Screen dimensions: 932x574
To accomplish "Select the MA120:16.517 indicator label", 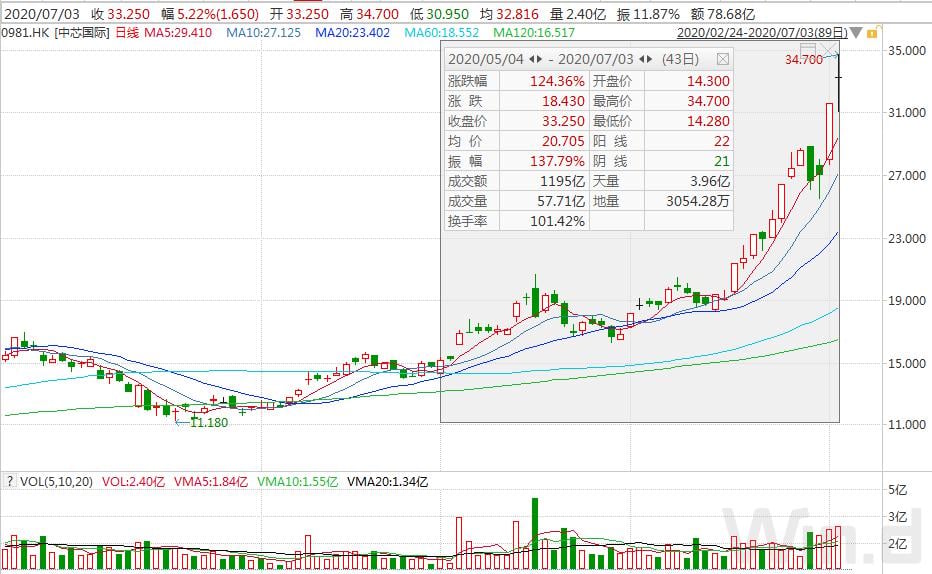I will [534, 33].
